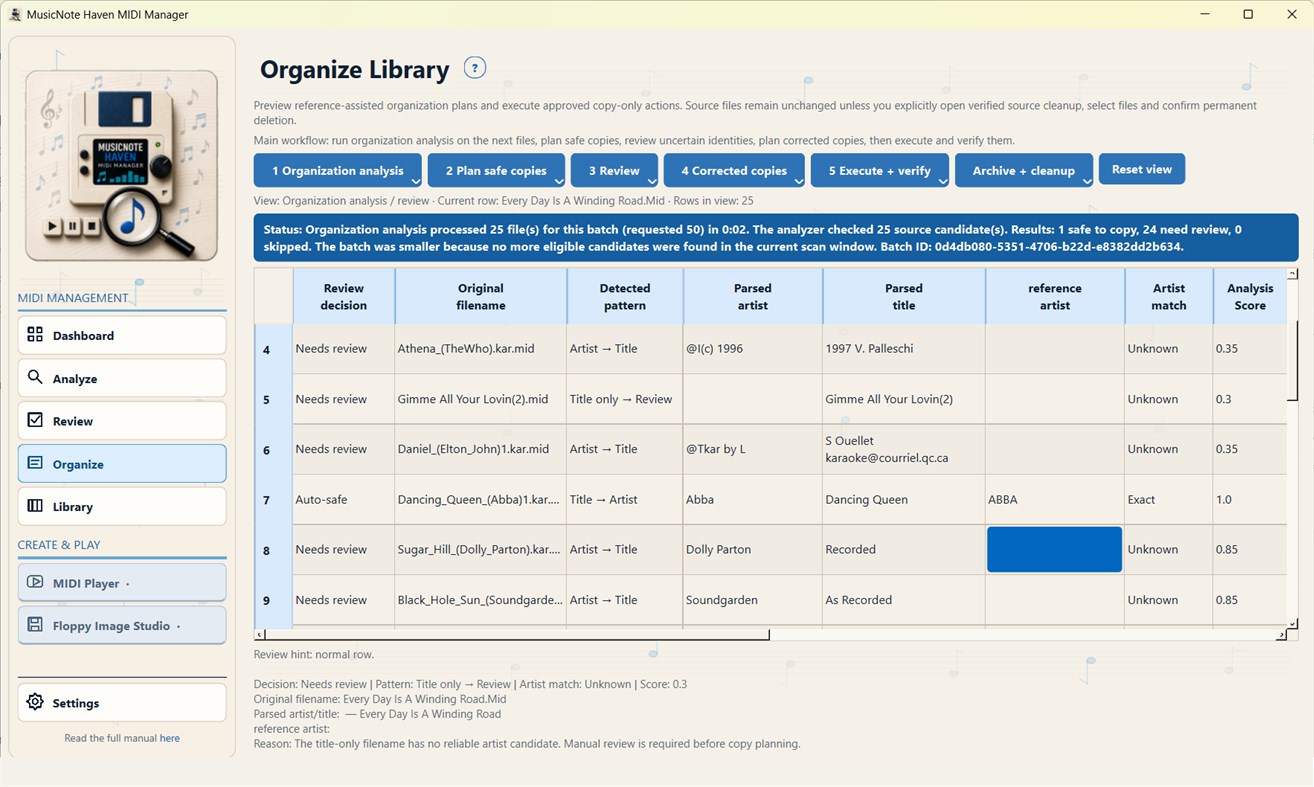Launch the MIDI Player play icon
1314x787 pixels.
point(35,583)
